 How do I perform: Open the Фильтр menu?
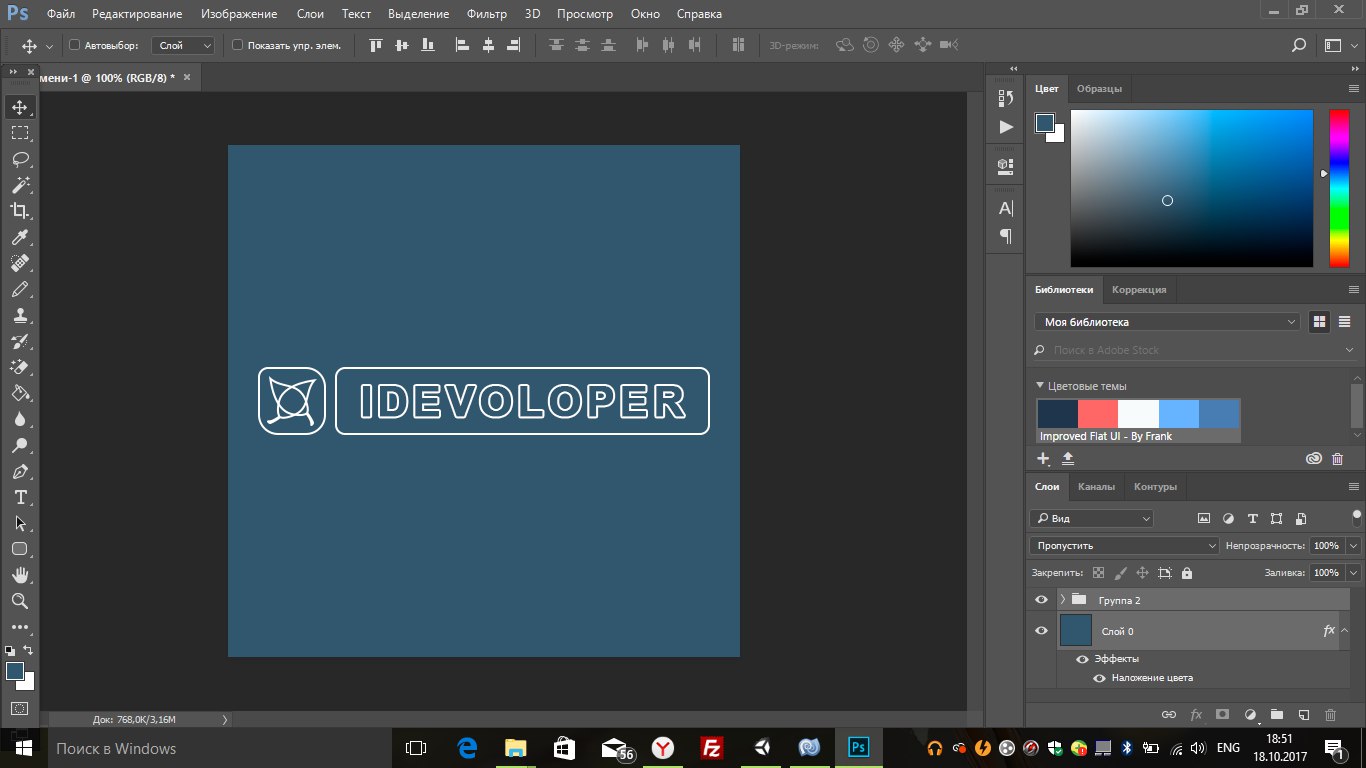pos(487,14)
